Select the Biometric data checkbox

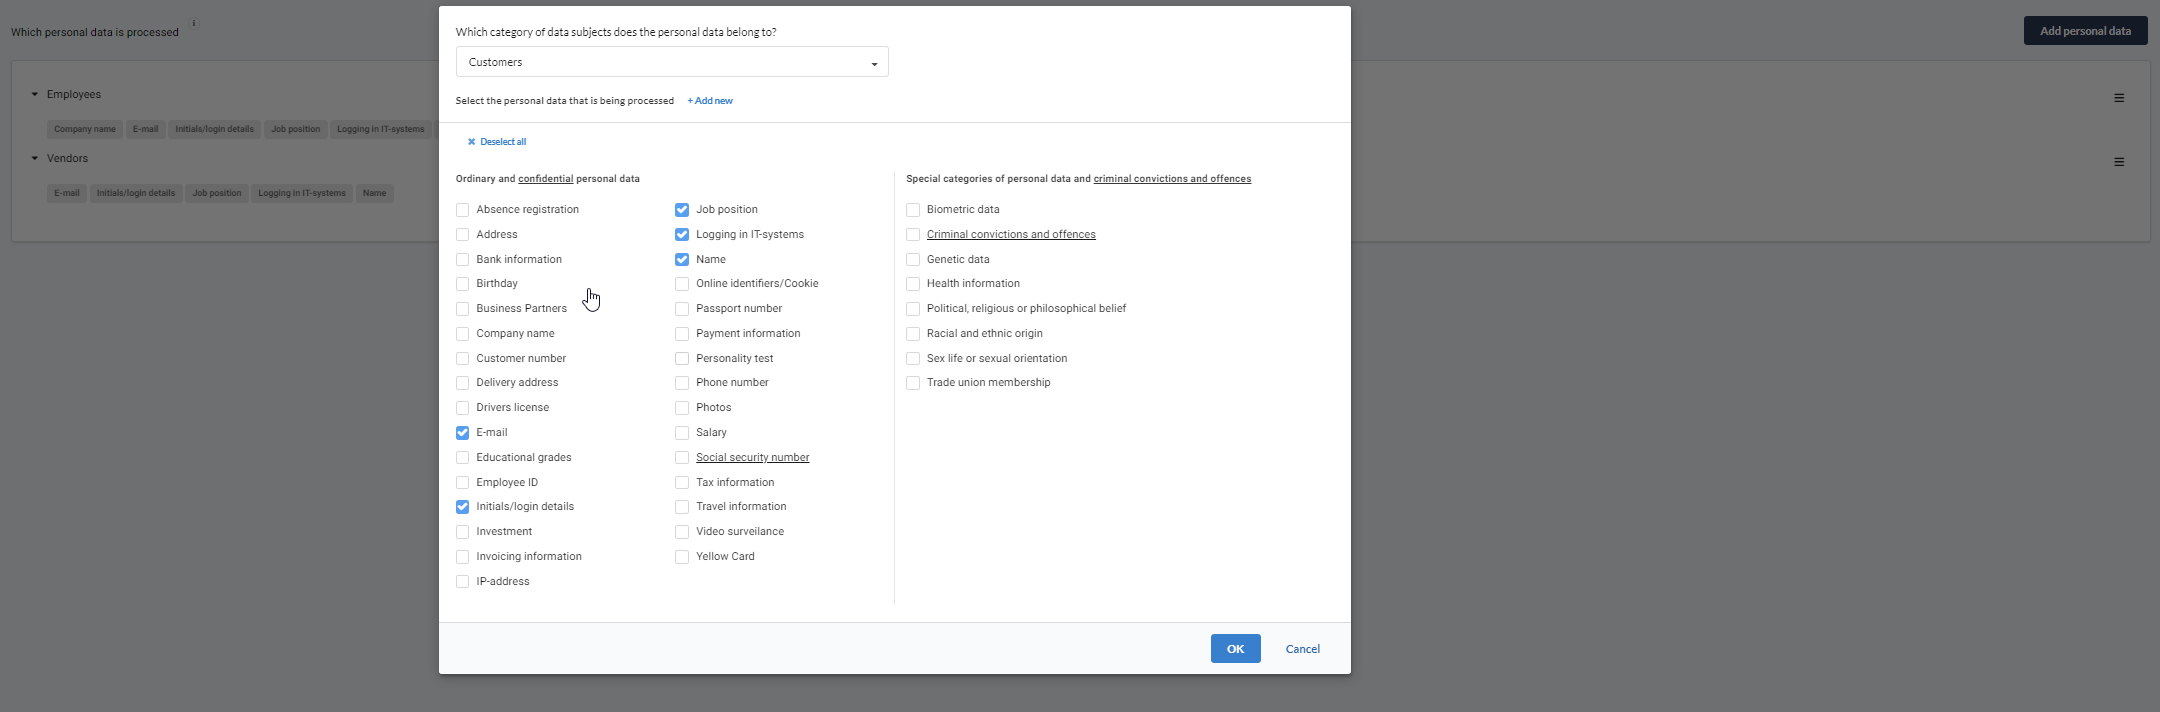913,210
